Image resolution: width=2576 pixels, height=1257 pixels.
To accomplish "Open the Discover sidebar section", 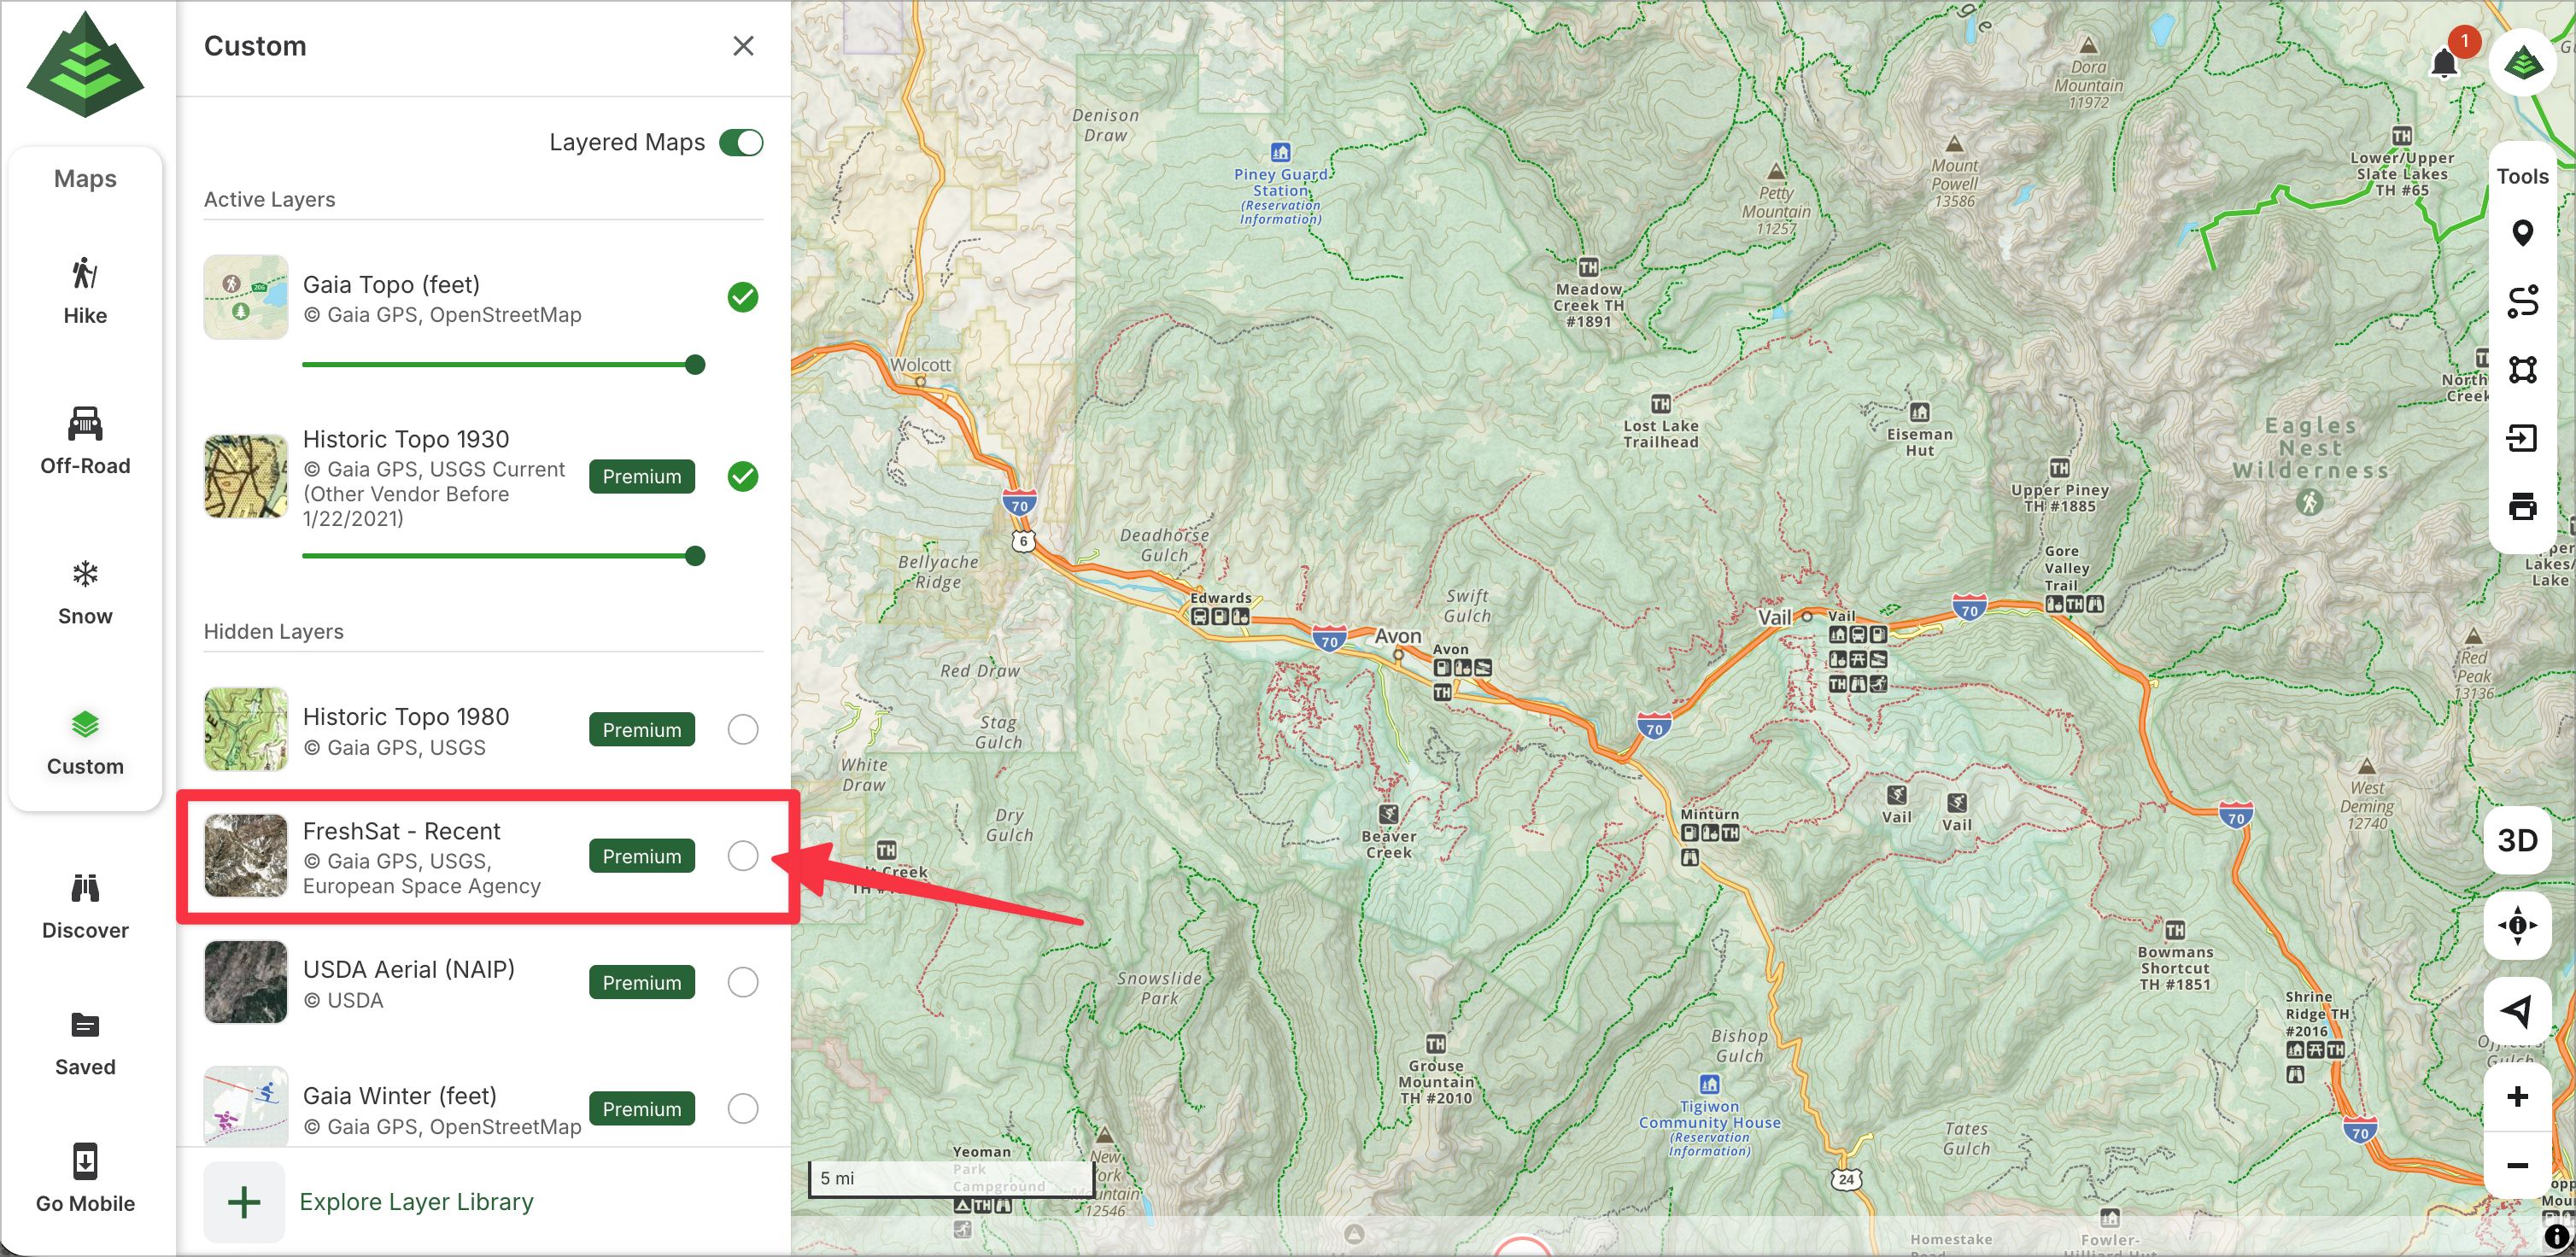I will (85, 906).
